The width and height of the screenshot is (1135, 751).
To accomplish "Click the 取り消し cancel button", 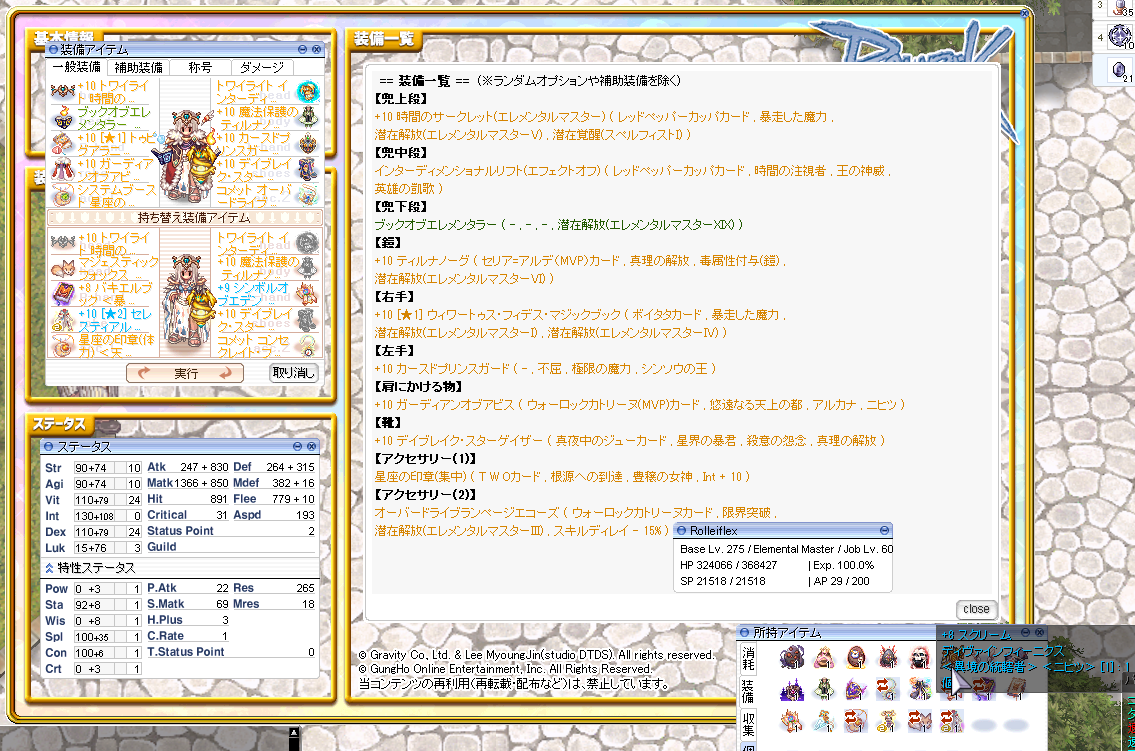I will point(294,373).
